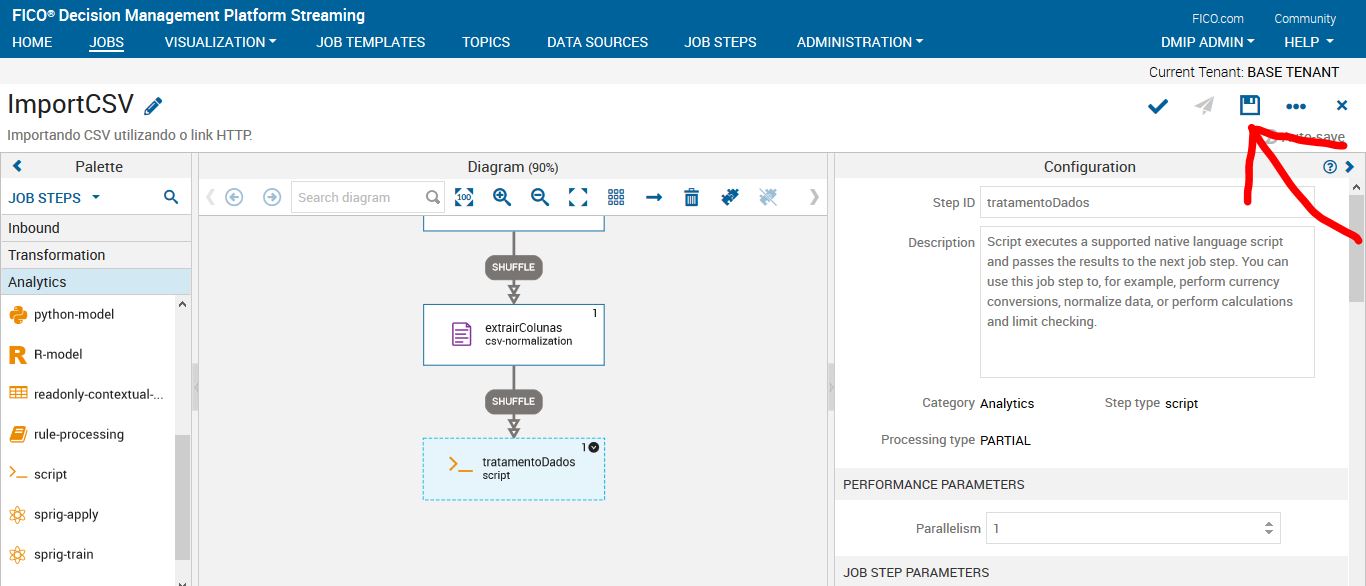Open the FICO.com link

[1218, 17]
